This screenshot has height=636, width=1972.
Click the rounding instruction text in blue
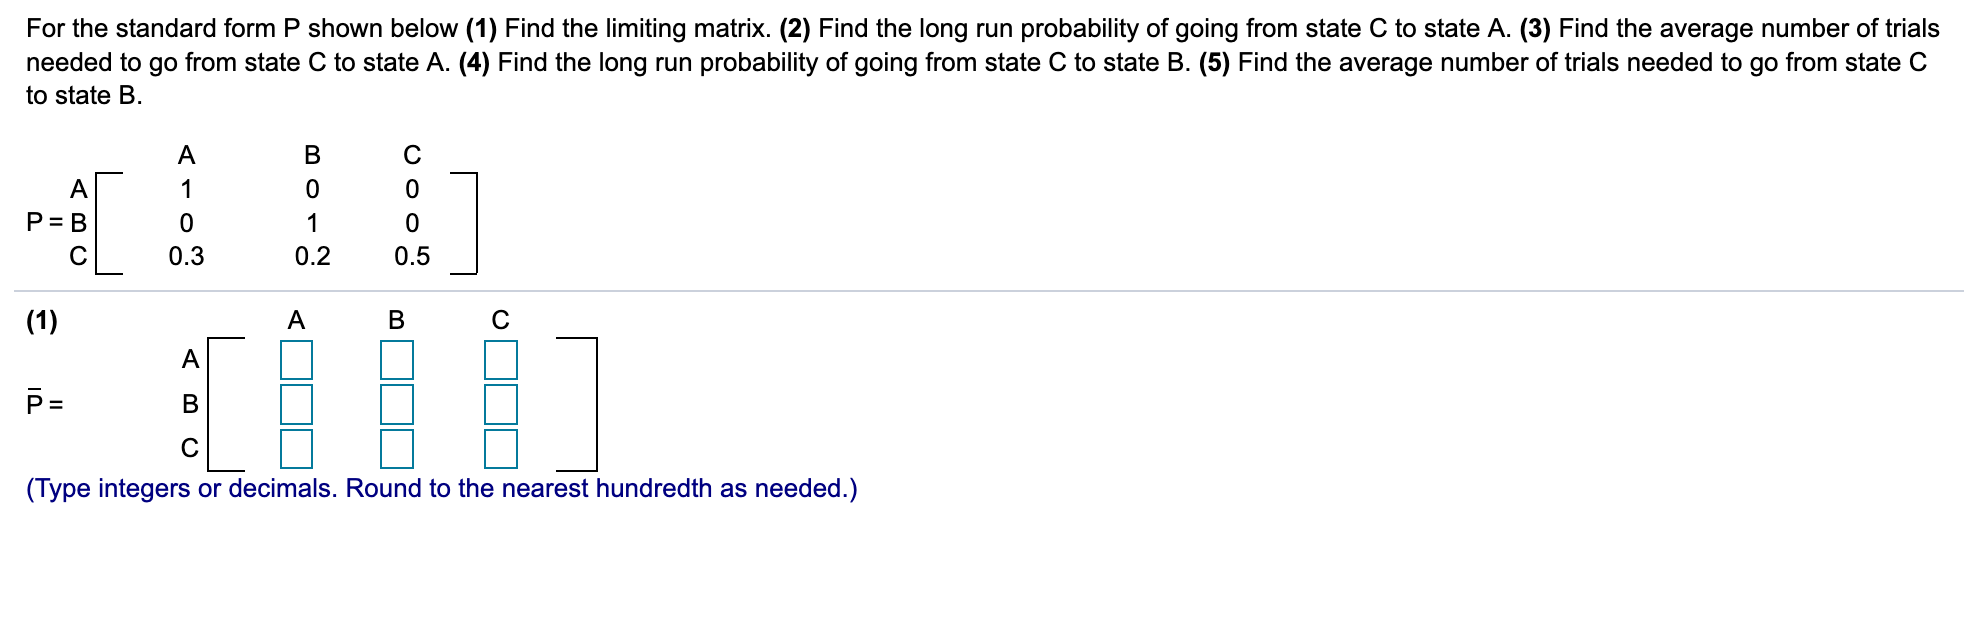440,489
